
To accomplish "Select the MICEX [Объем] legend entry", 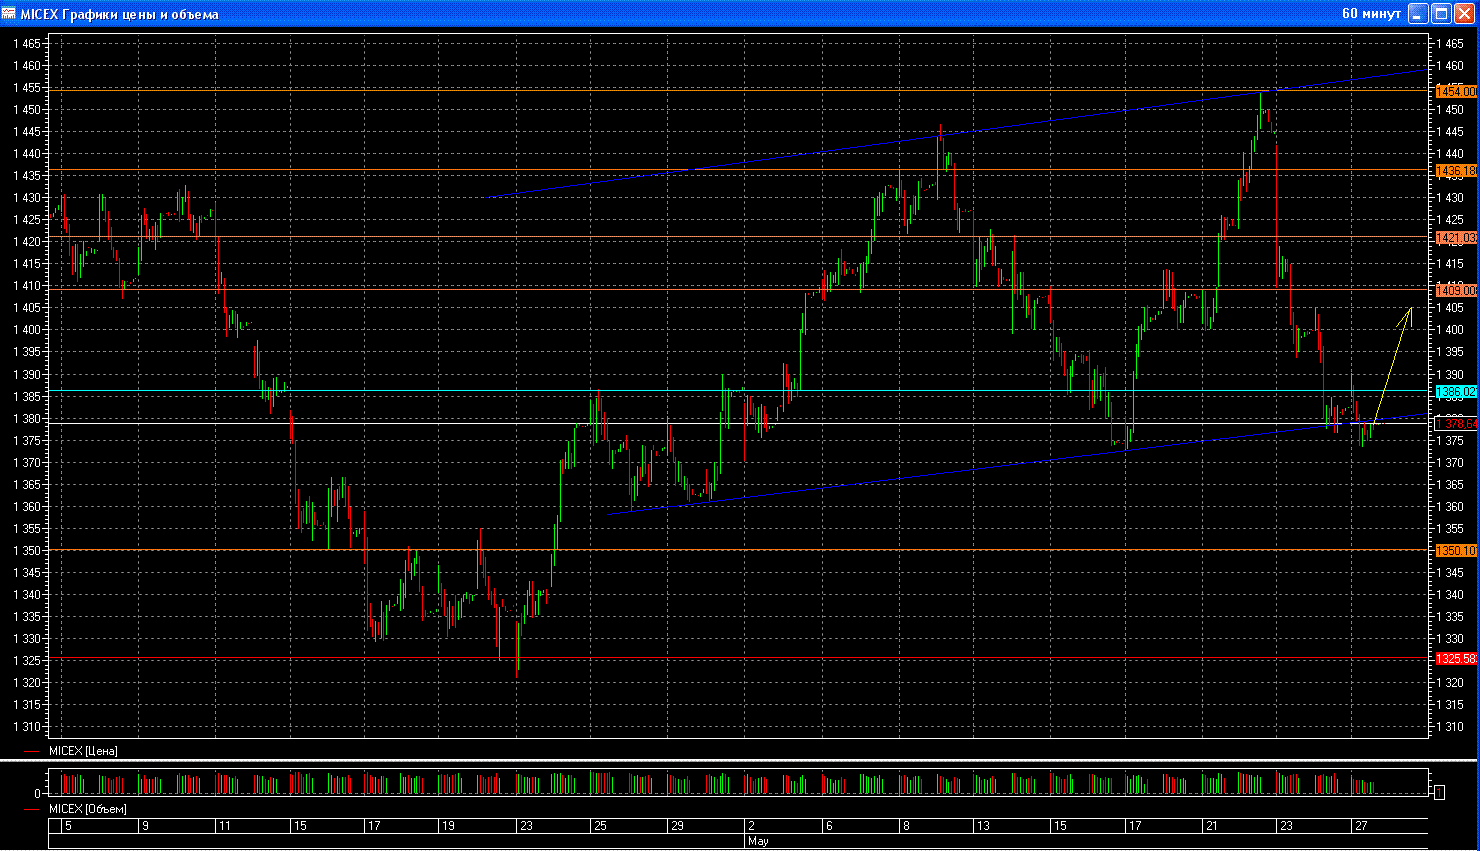I will coord(88,809).
